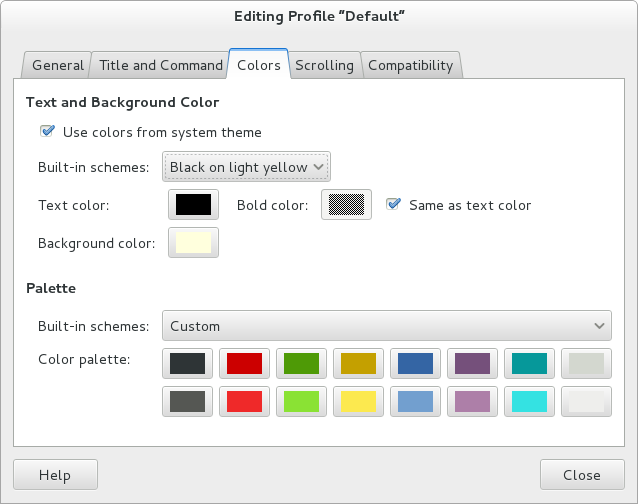Switch to the General tab
This screenshot has height=504, width=638.
click(x=57, y=65)
